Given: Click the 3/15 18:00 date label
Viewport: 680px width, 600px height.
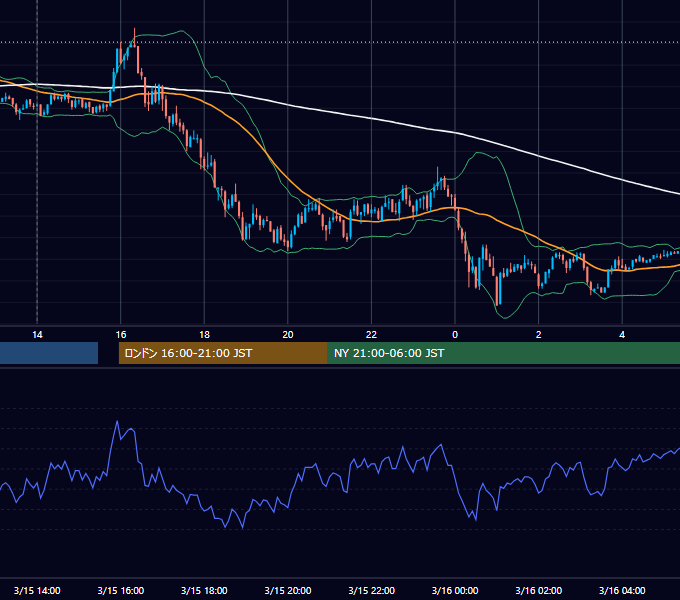Looking at the screenshot, I should pyautogui.click(x=204, y=590).
